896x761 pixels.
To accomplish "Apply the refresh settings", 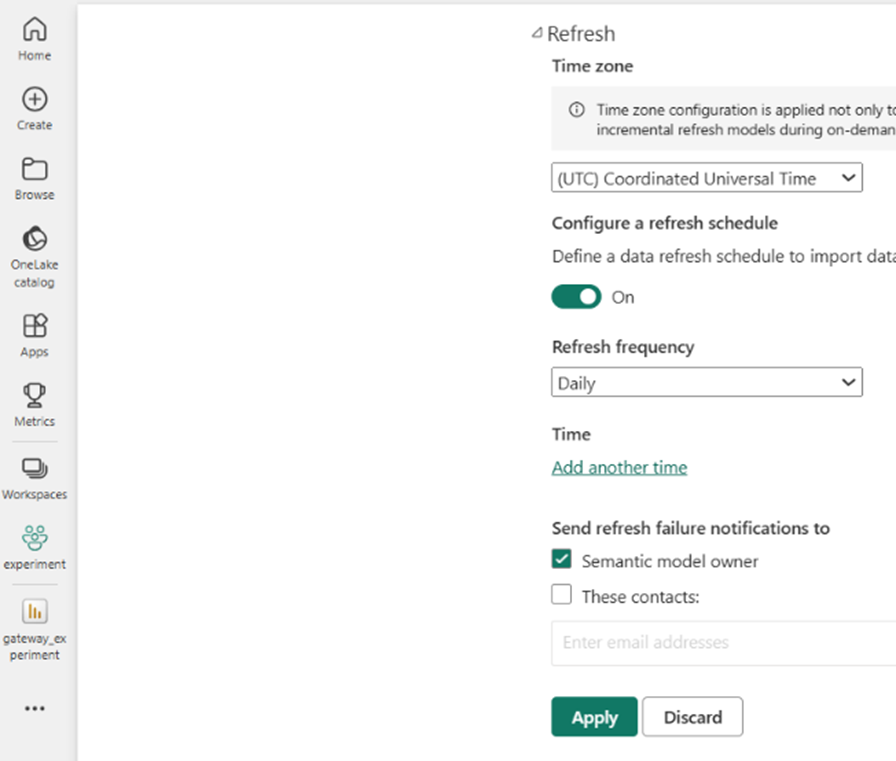I will (x=594, y=717).
